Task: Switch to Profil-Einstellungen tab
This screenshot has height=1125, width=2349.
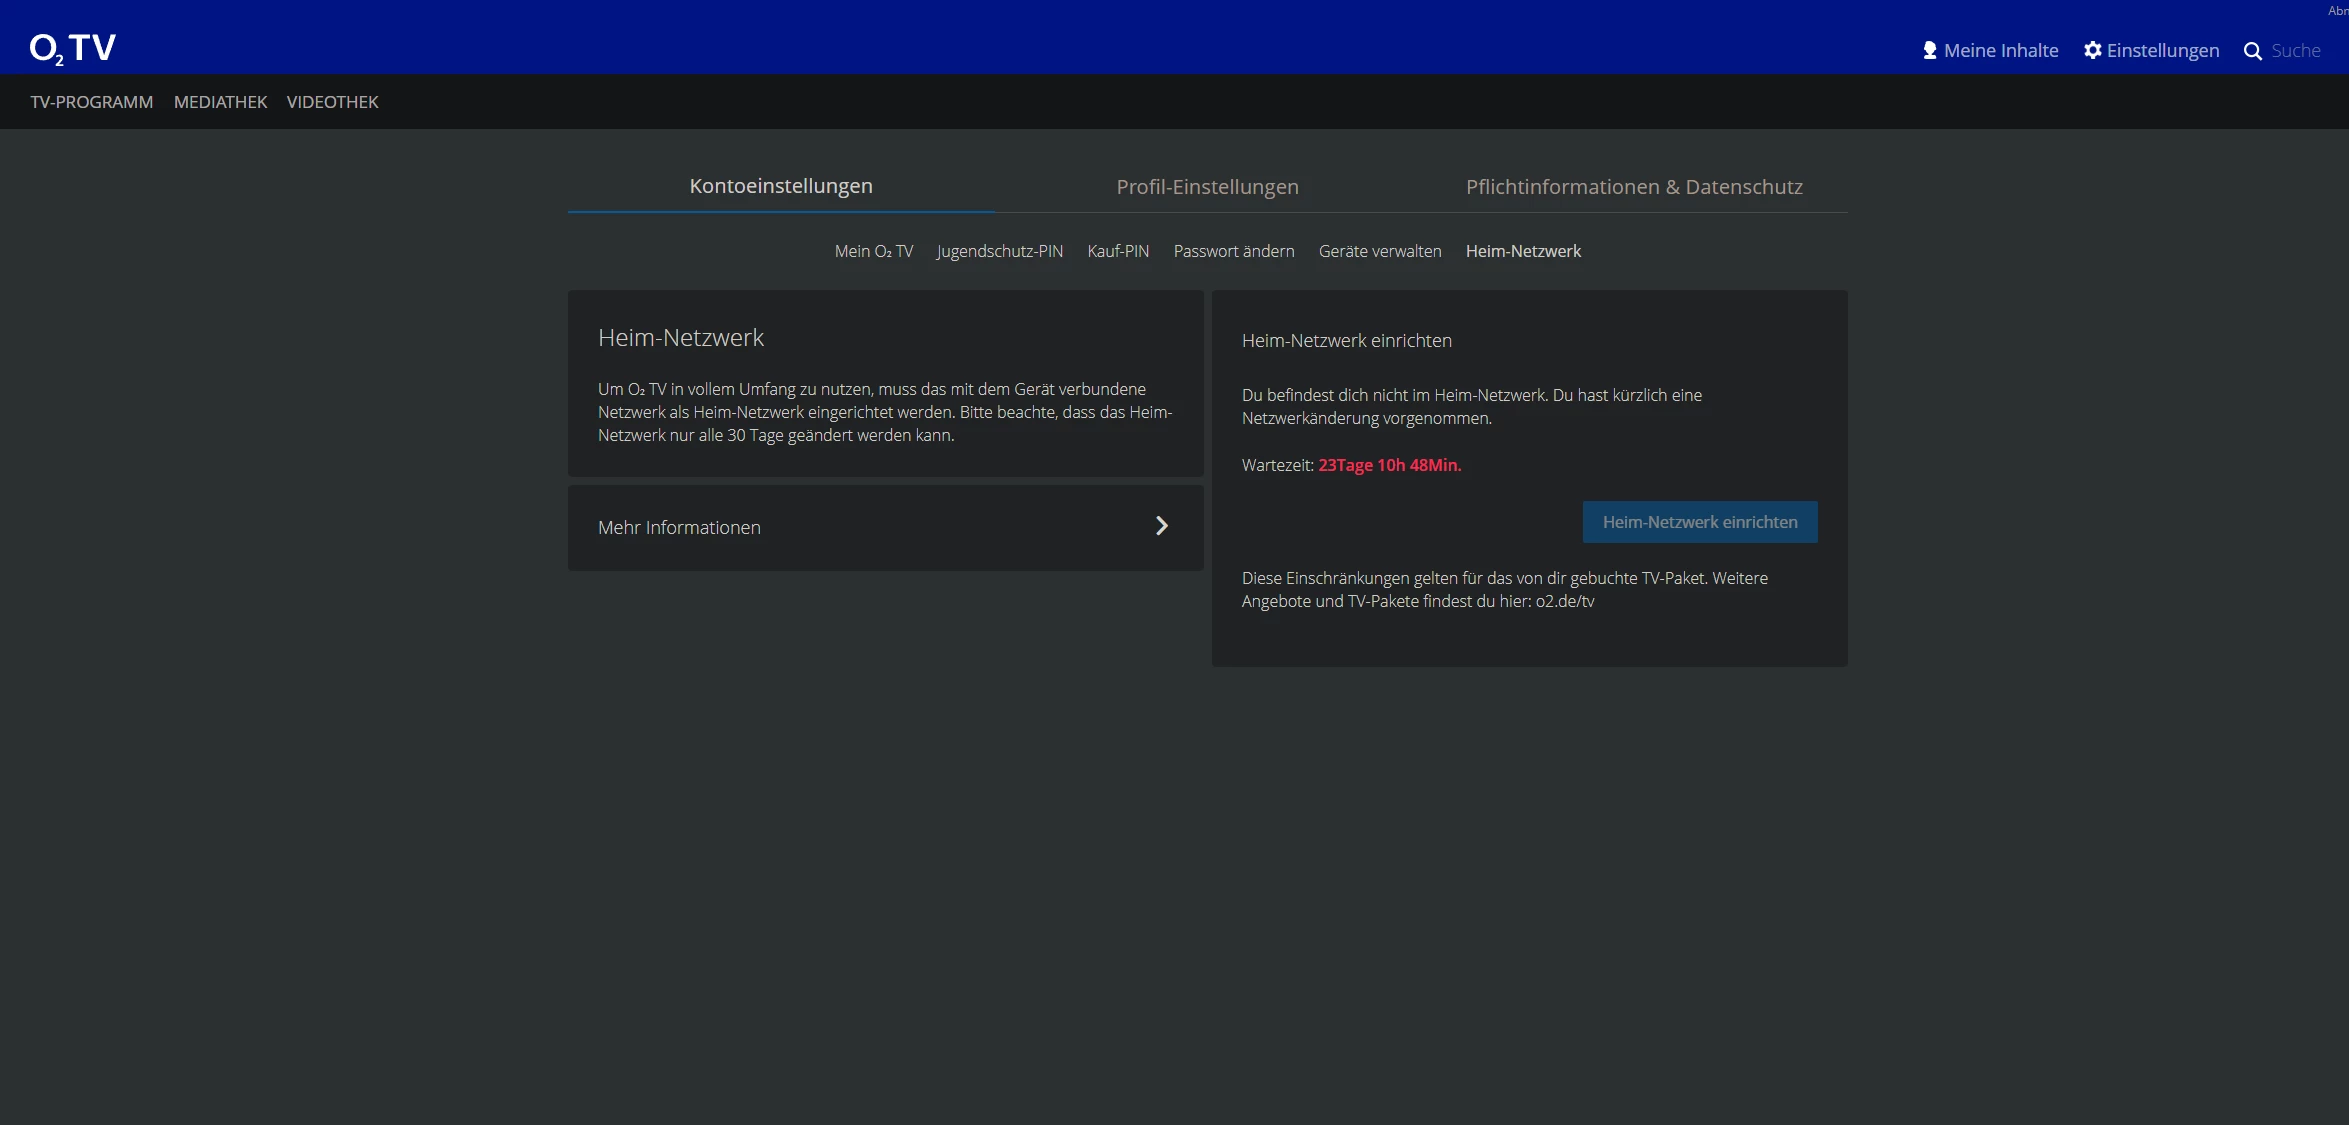Action: click(x=1207, y=187)
